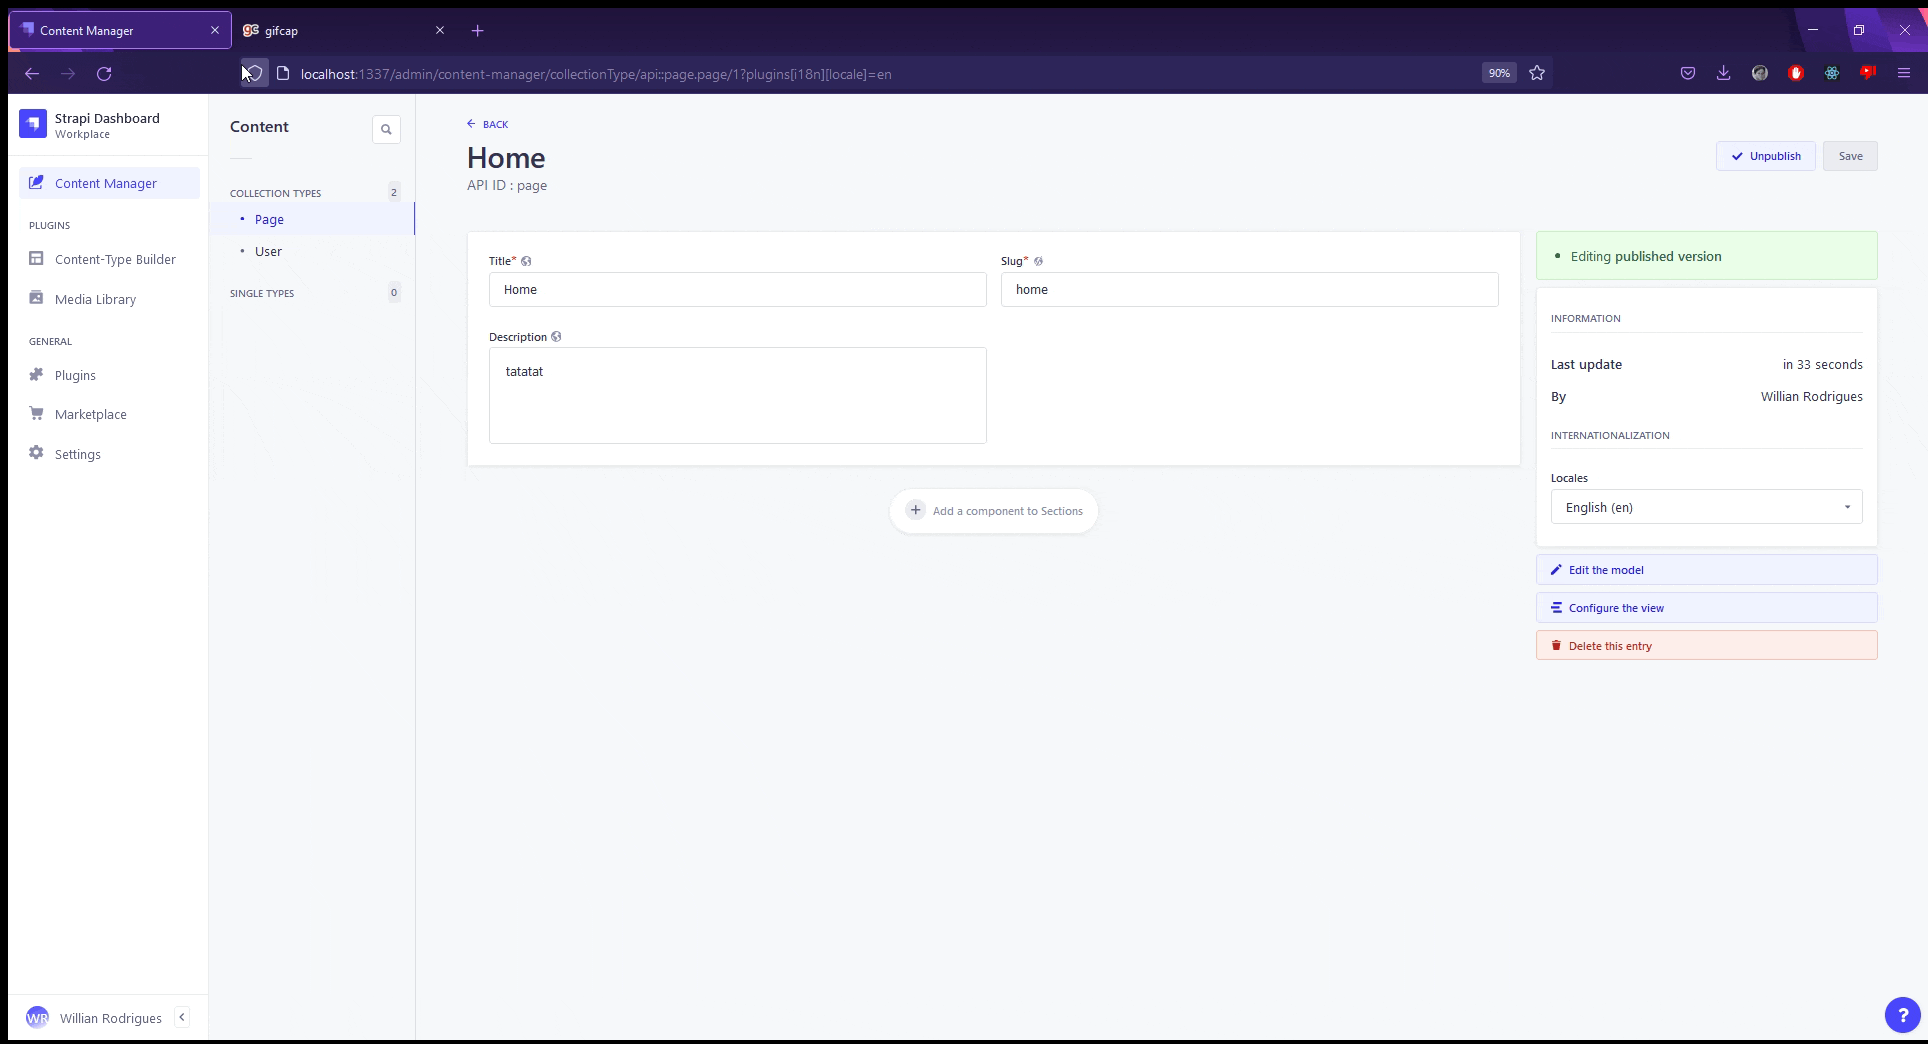Click the tracking protection shield icon
1928x1044 pixels.
(254, 73)
